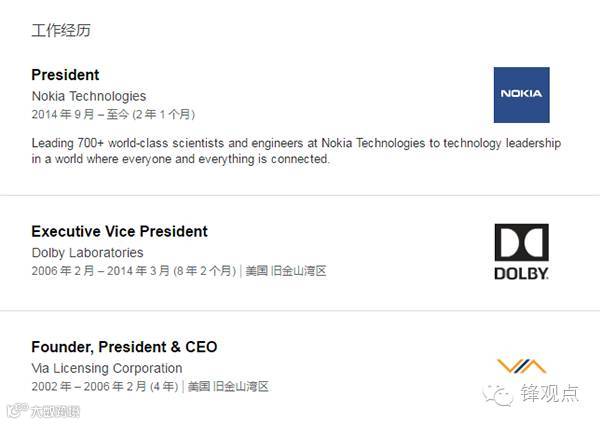
Task: Click the 大数网讯 watermark text
Action: point(54,411)
